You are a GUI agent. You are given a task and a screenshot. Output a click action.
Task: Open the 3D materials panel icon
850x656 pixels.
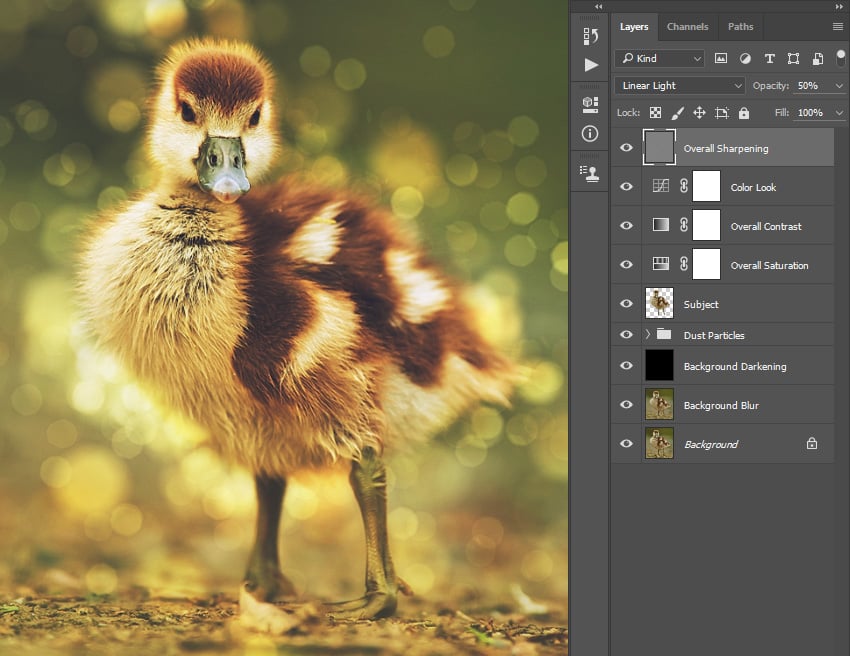(x=589, y=103)
